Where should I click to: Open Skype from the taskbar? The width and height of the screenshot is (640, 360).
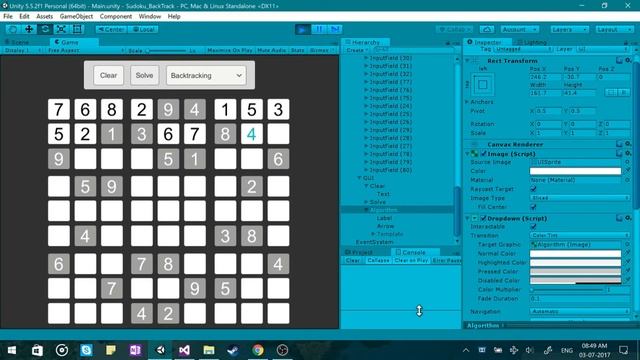(86, 350)
